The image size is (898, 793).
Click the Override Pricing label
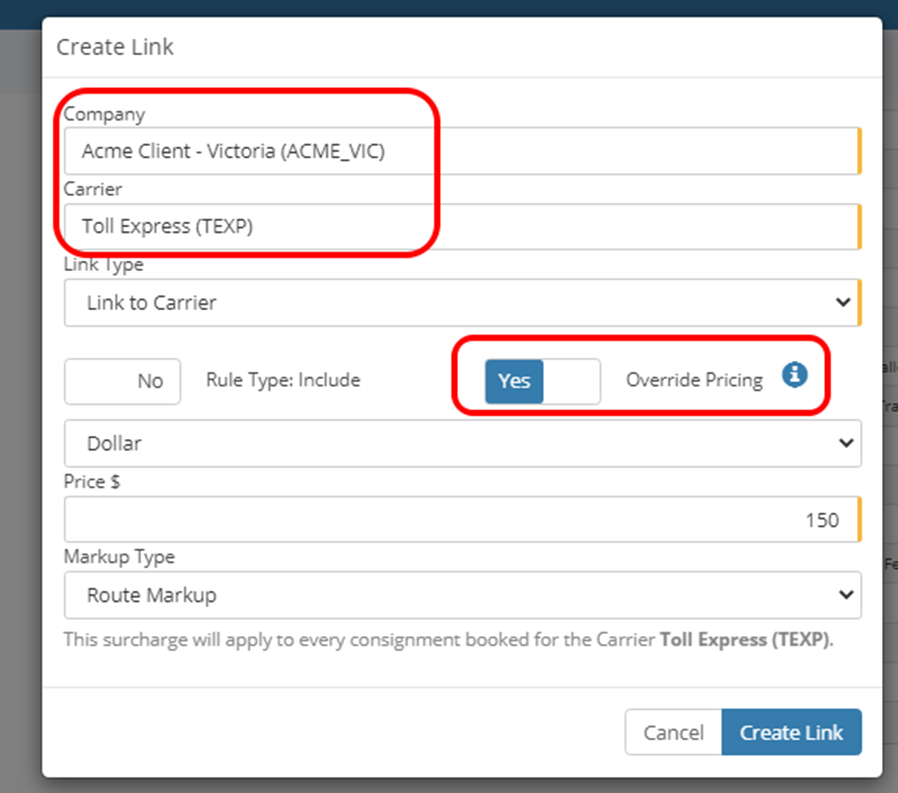(x=694, y=380)
